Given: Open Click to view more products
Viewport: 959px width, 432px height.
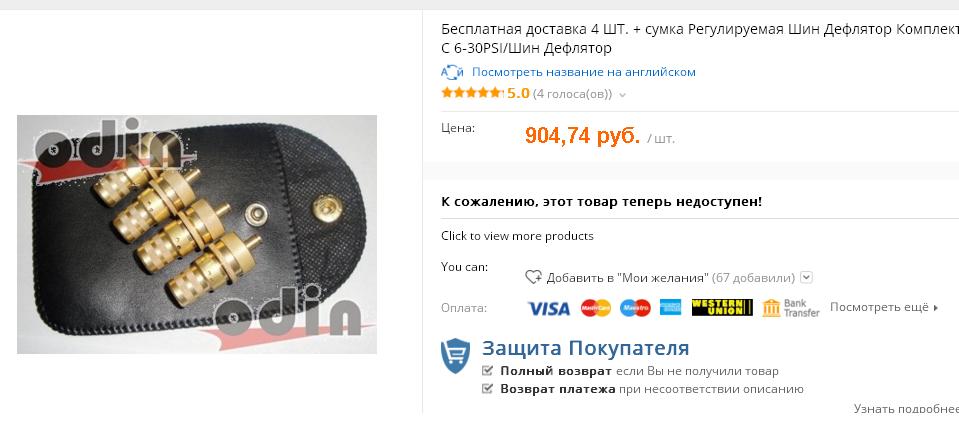Looking at the screenshot, I should (x=517, y=236).
